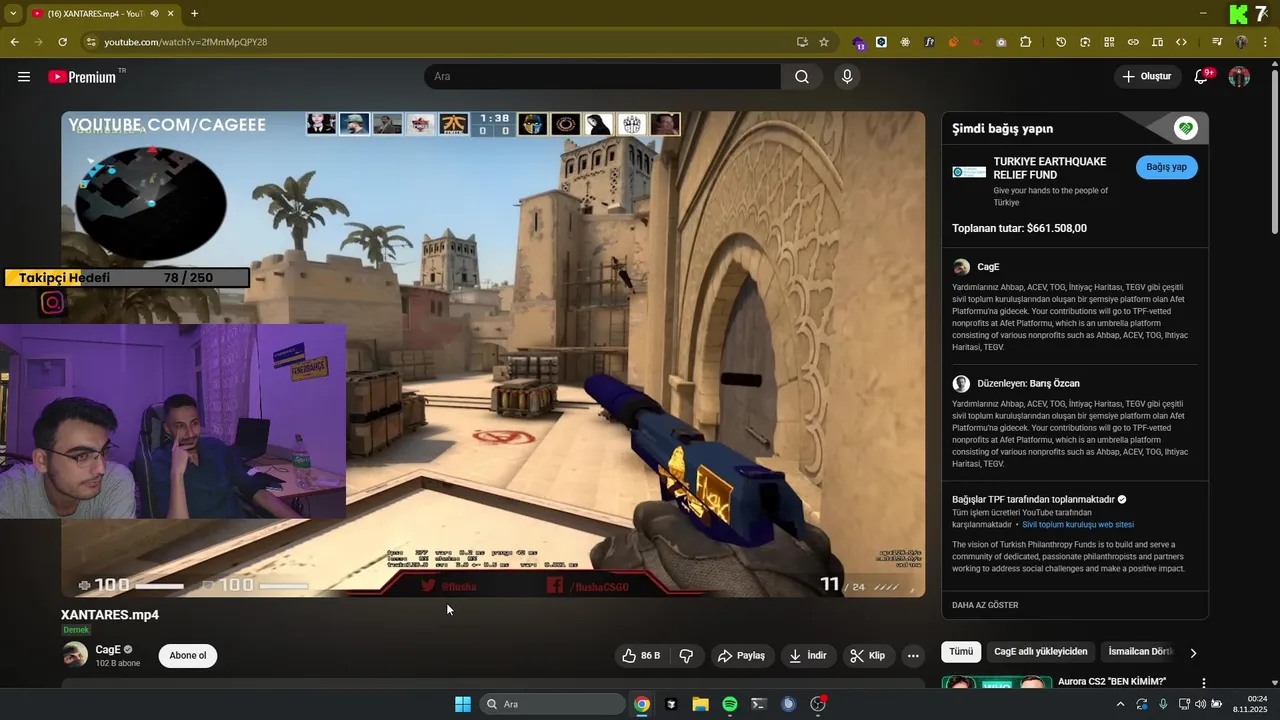1280x720 pixels.
Task: Collapse donation panel with DAHA AZ GÖSTER
Action: 985,605
